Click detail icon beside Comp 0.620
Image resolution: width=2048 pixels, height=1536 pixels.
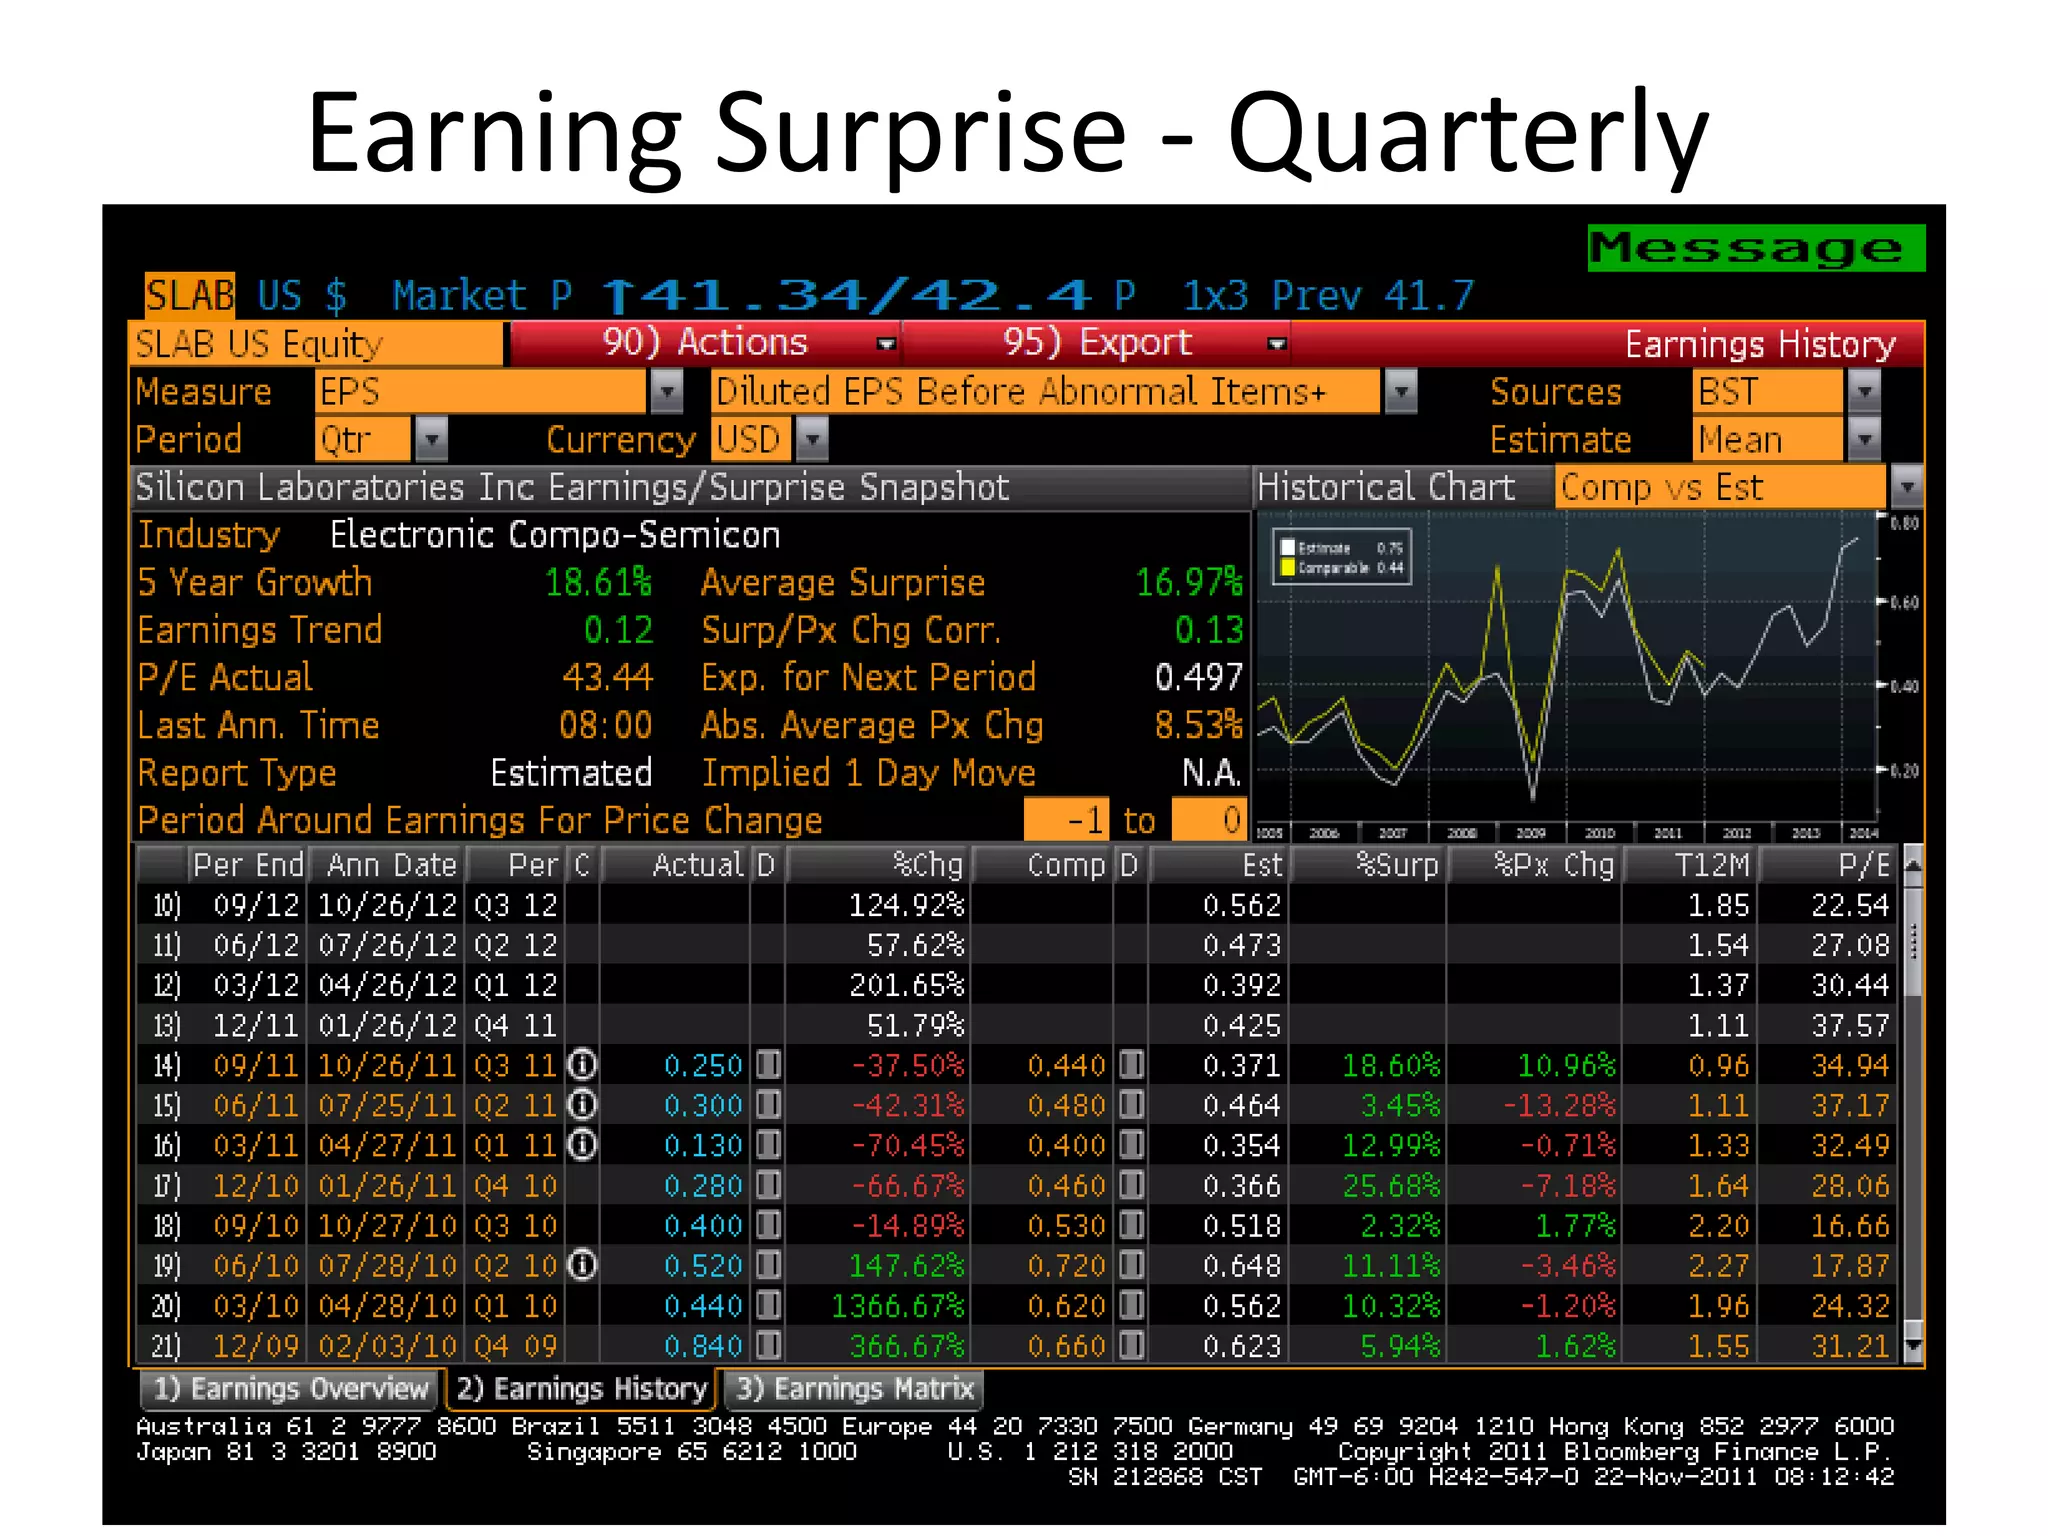coord(1131,1305)
